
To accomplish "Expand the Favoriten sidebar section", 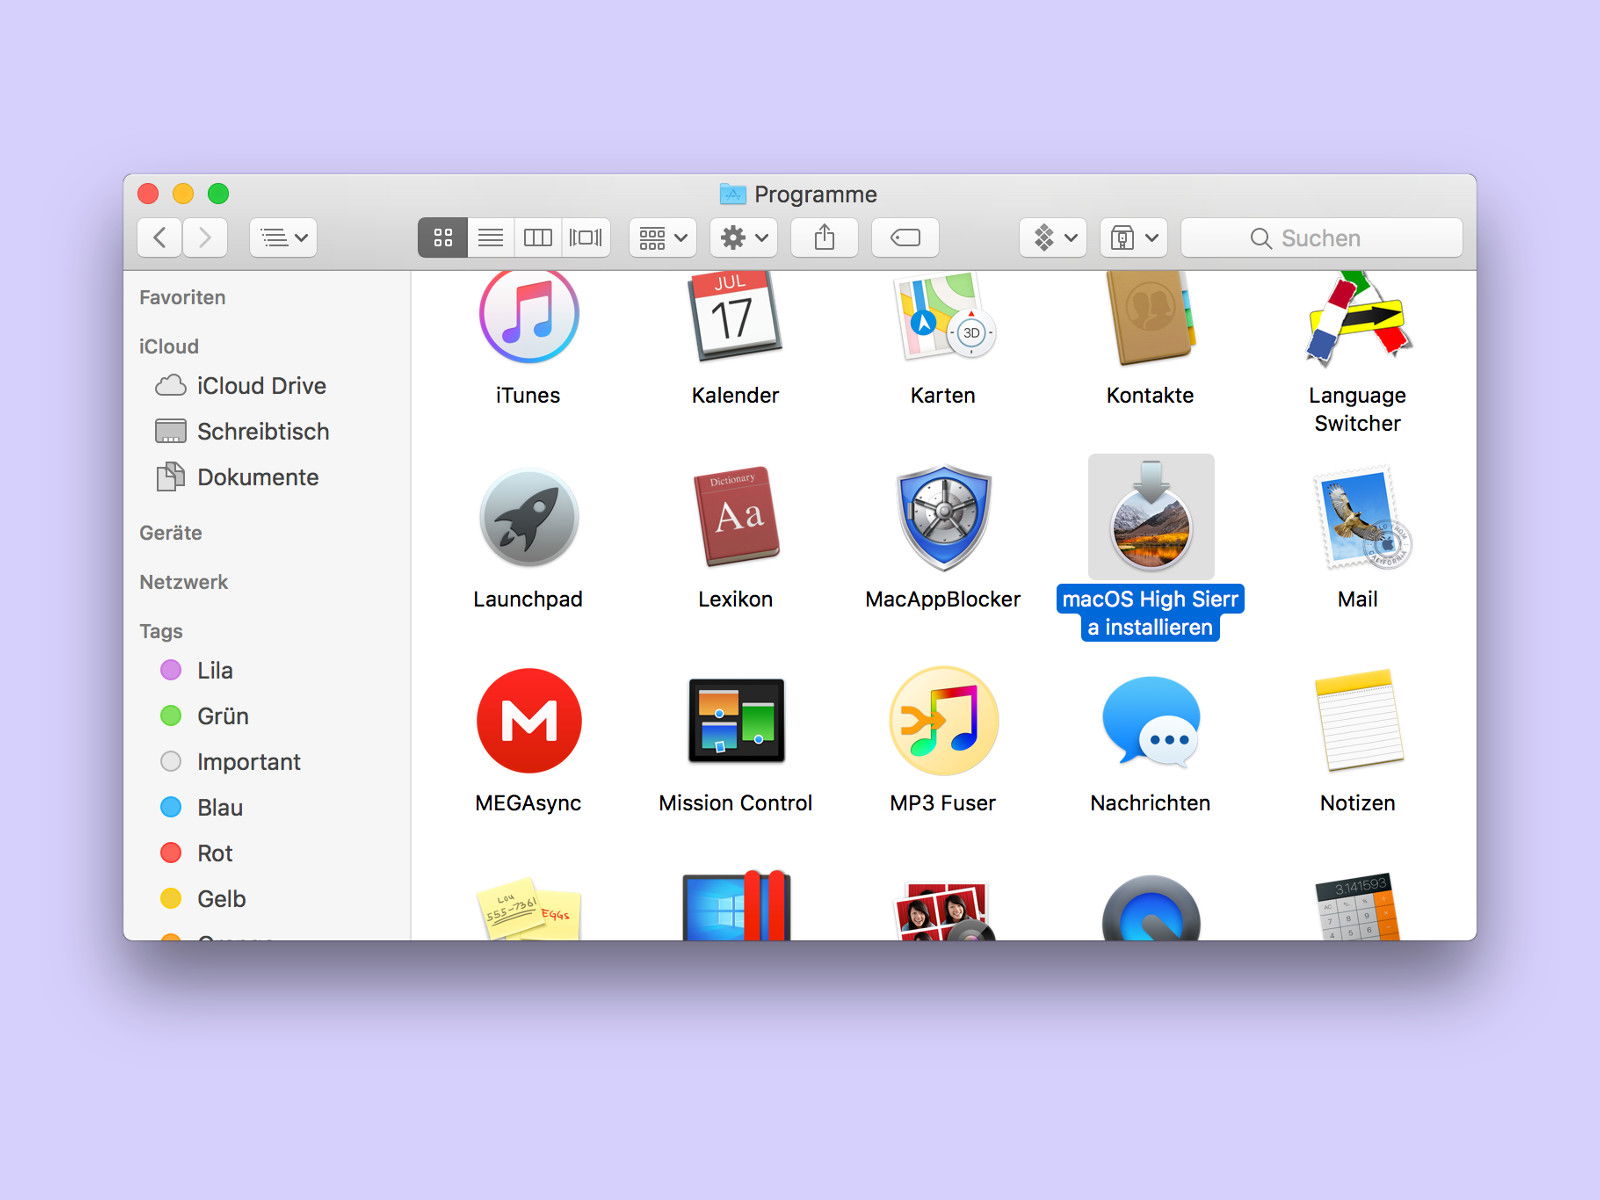I will pos(182,297).
